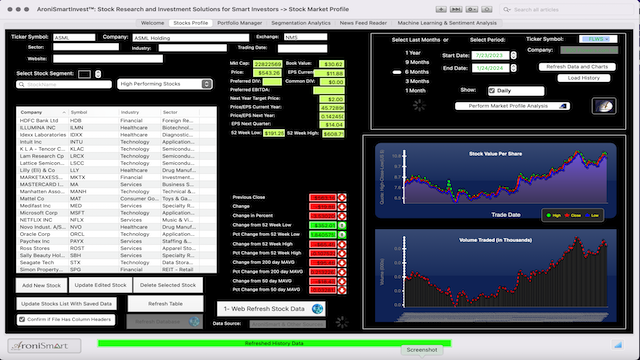
Task: Click the Previous Close down-arrow indicator icon
Action: (x=342, y=198)
